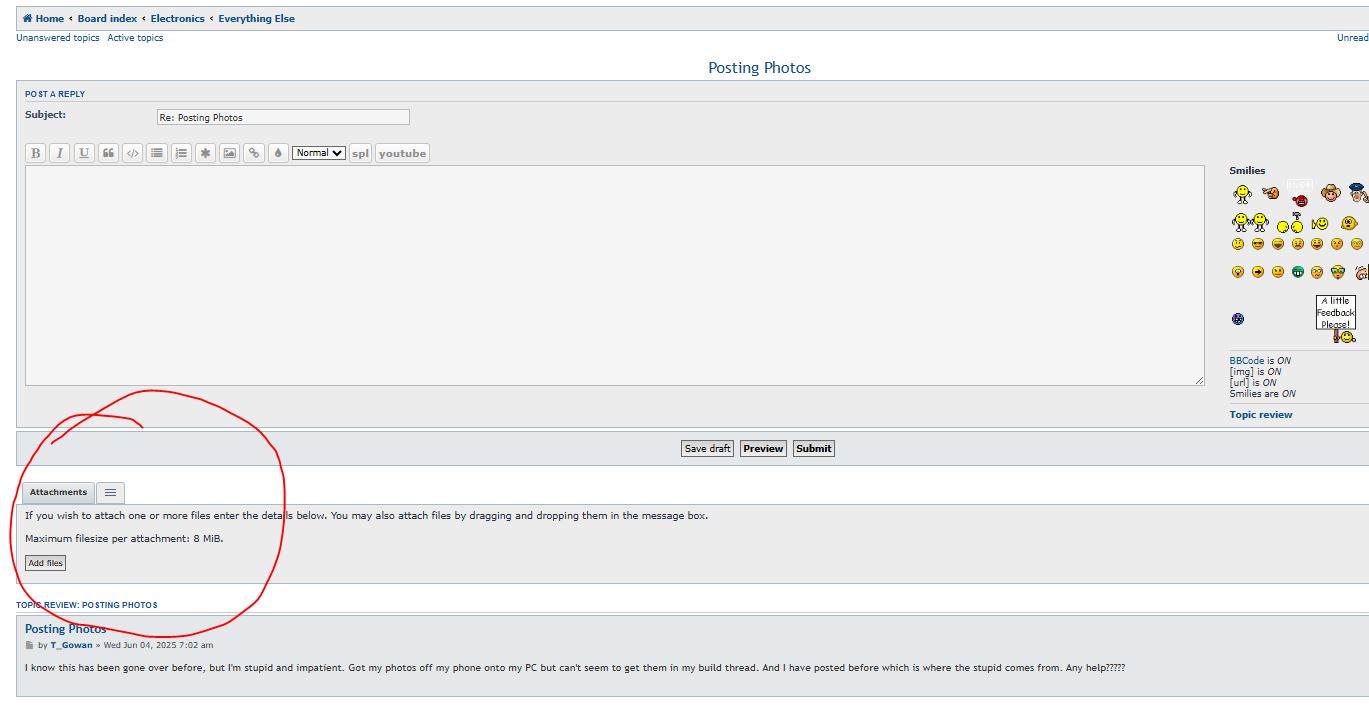Toggle bold text formatting

(x=36, y=153)
